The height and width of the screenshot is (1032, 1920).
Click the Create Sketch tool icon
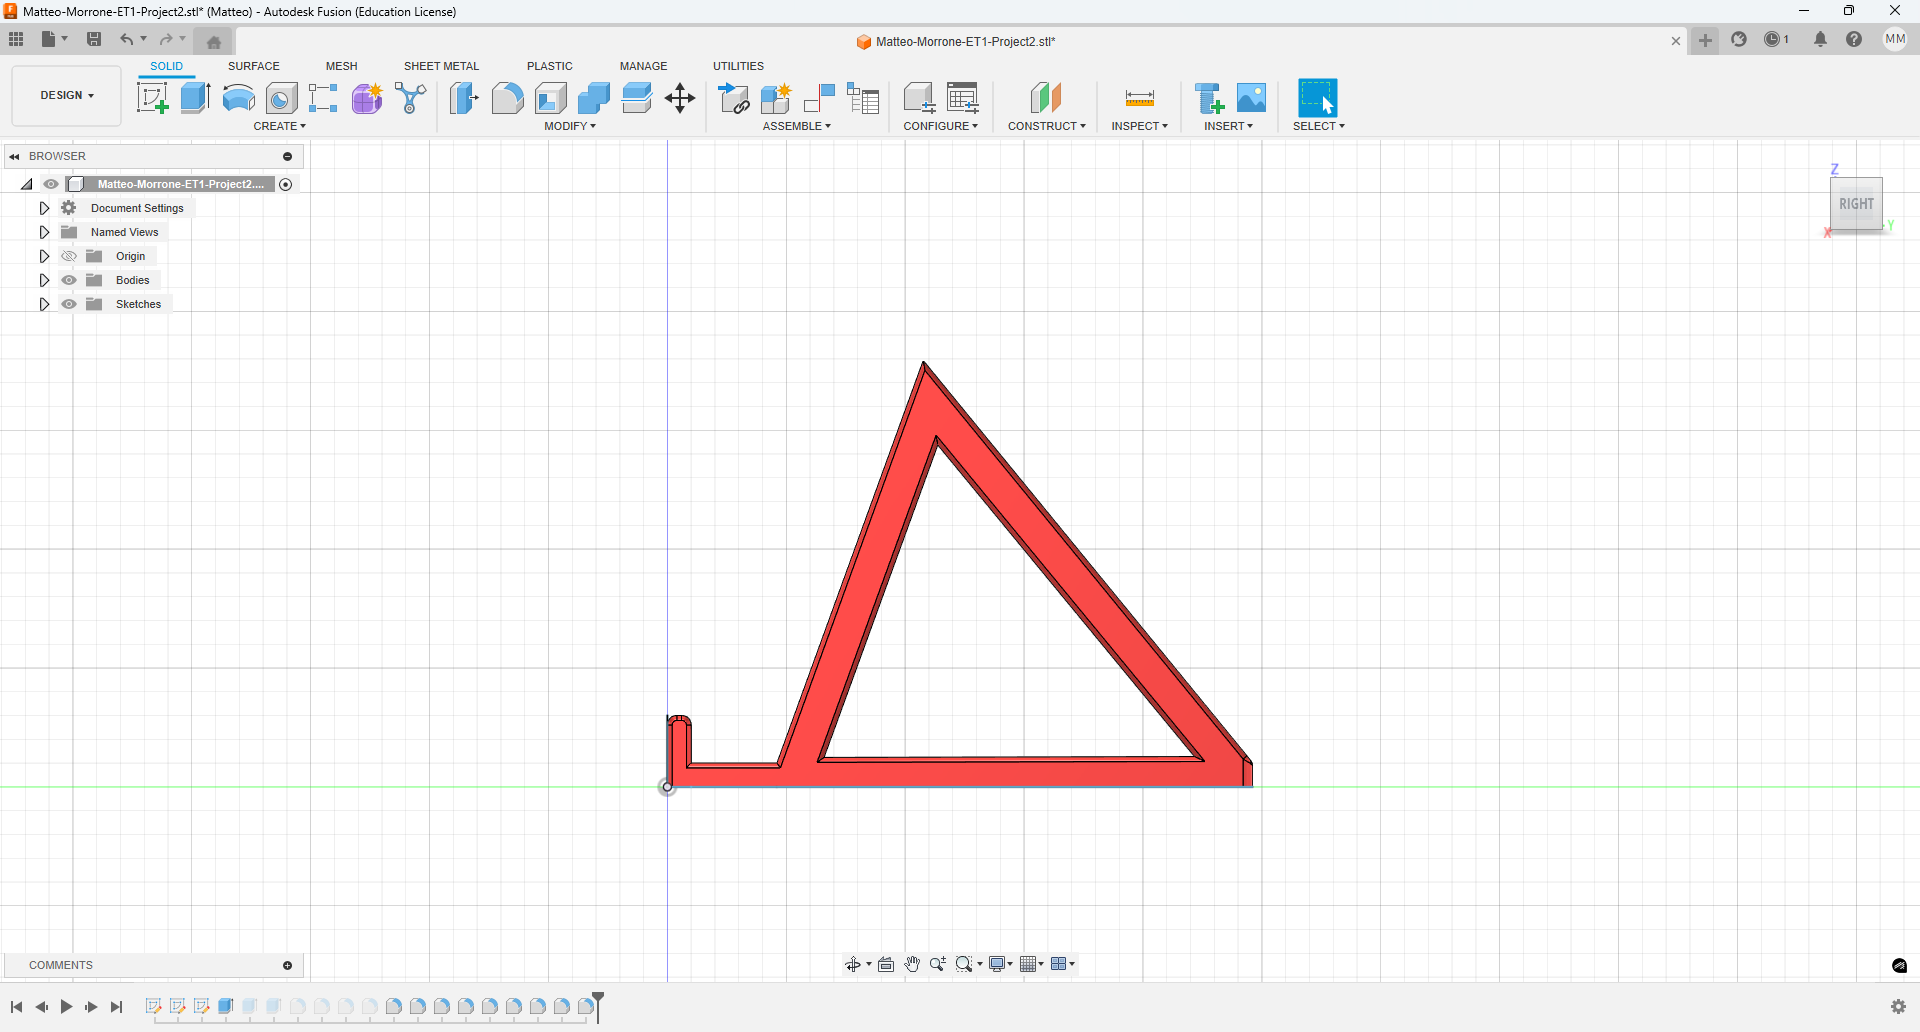[x=152, y=98]
